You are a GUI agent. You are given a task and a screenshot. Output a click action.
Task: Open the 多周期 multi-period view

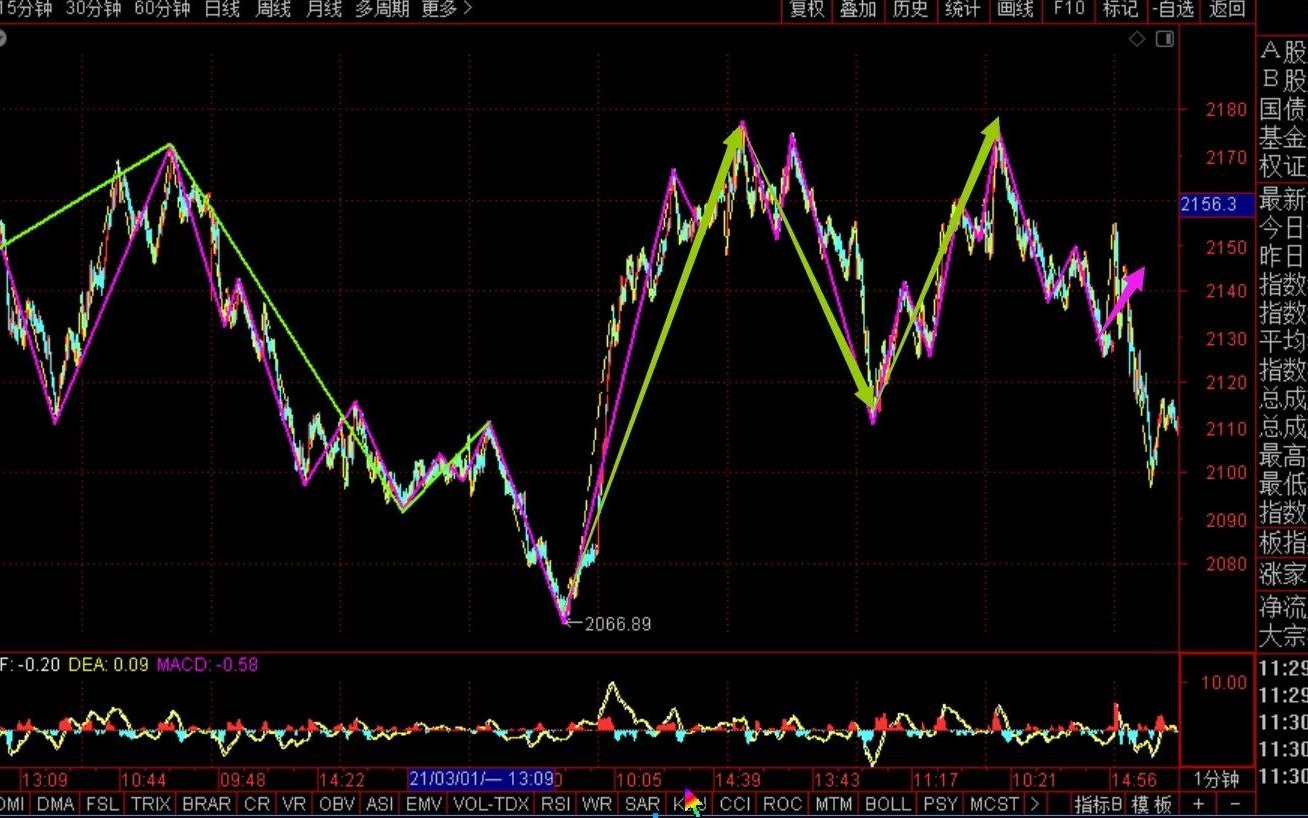pos(382,9)
